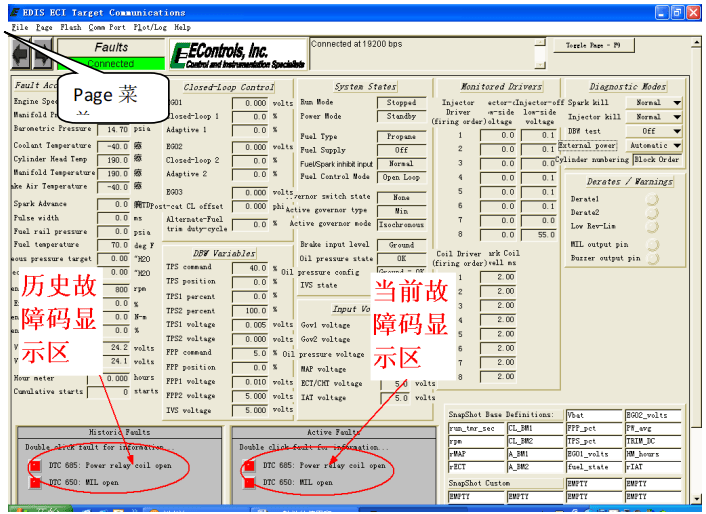Click red indicator for active DTC 685
The image size is (706, 514).
point(249,465)
